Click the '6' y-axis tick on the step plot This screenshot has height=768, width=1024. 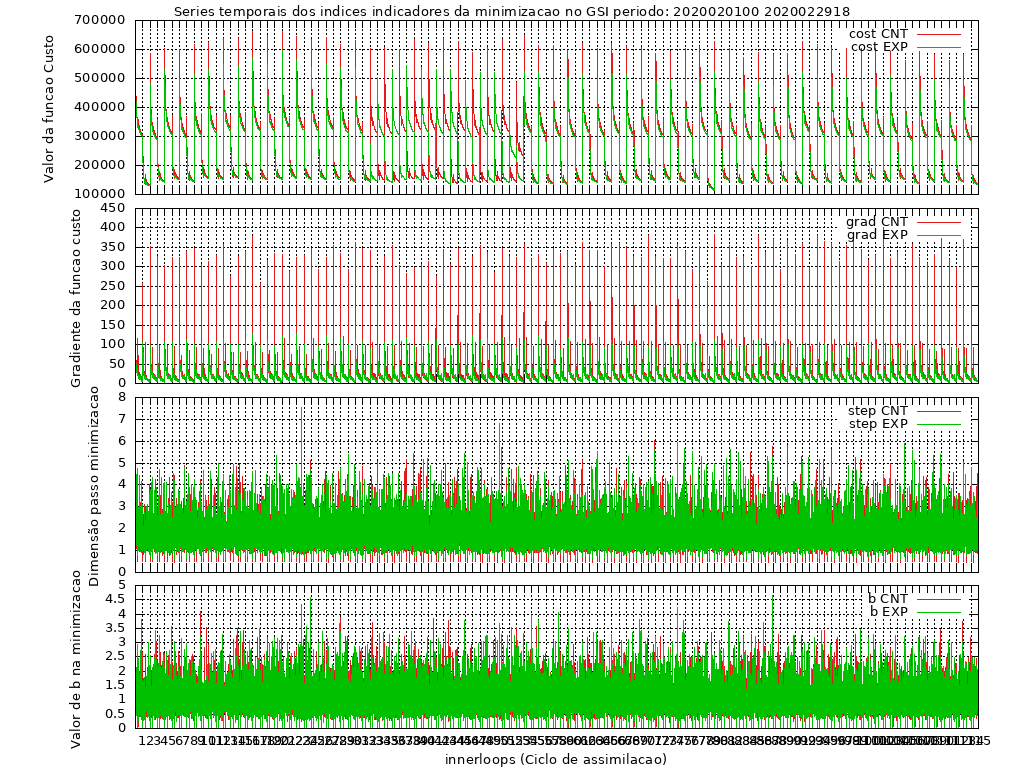click(121, 441)
